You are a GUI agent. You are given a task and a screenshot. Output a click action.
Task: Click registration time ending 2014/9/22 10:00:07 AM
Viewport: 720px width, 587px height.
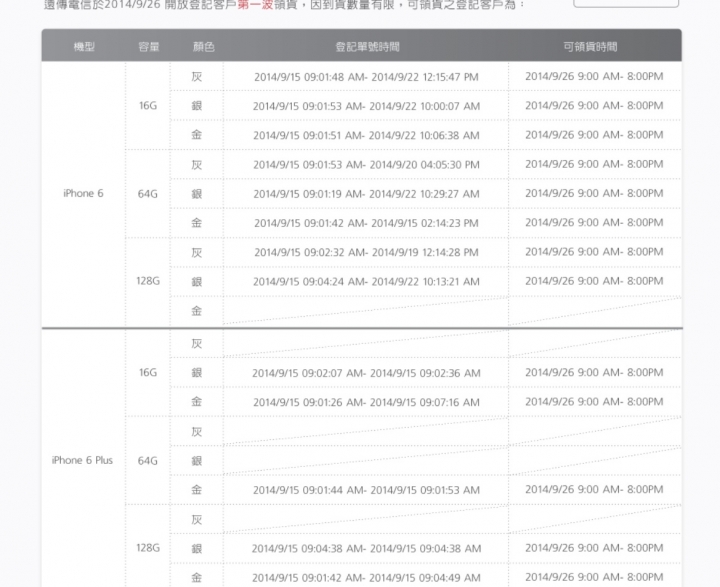point(366,106)
